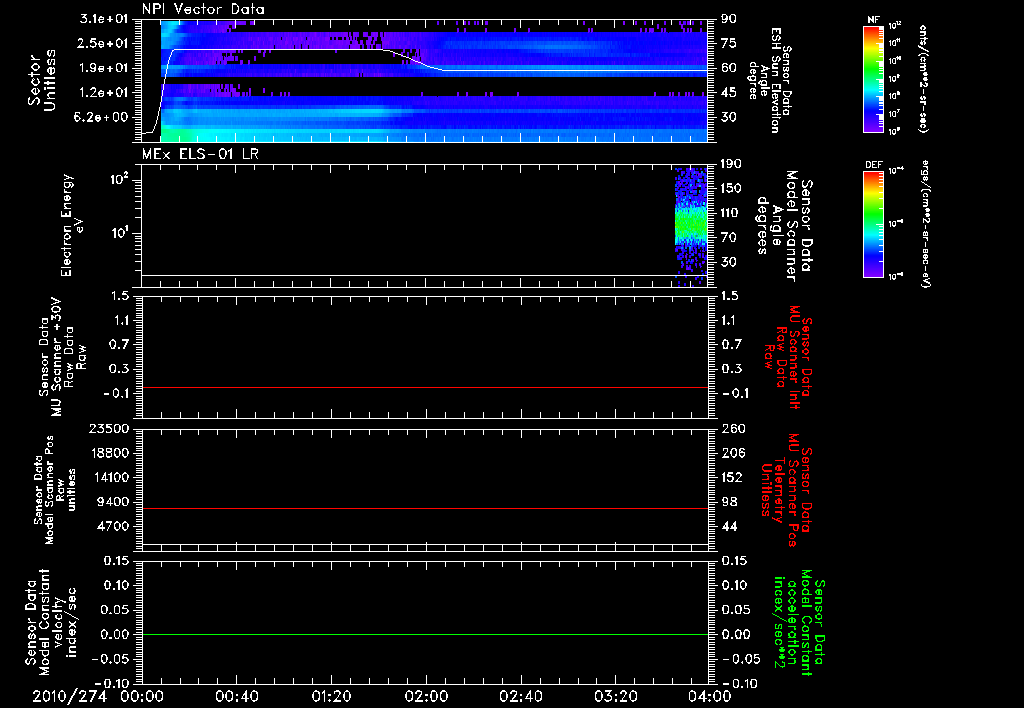The image size is (1024, 708).
Task: Click the 44 telemetry tick value
Action: click(729, 526)
